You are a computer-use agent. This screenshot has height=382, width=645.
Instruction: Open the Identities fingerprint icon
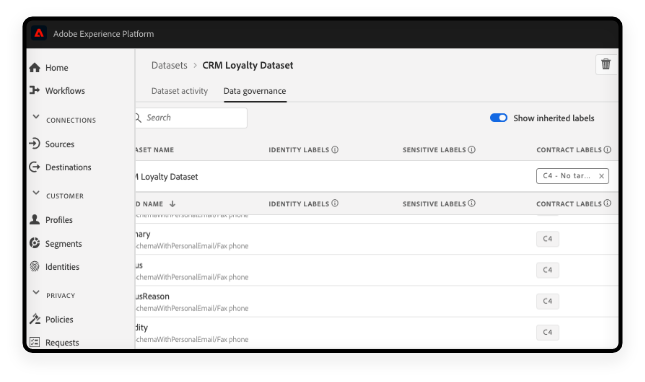(35, 266)
